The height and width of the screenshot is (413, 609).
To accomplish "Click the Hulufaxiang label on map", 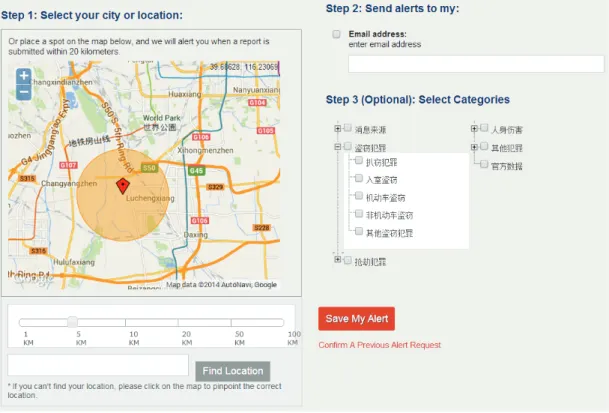I will tap(74, 262).
